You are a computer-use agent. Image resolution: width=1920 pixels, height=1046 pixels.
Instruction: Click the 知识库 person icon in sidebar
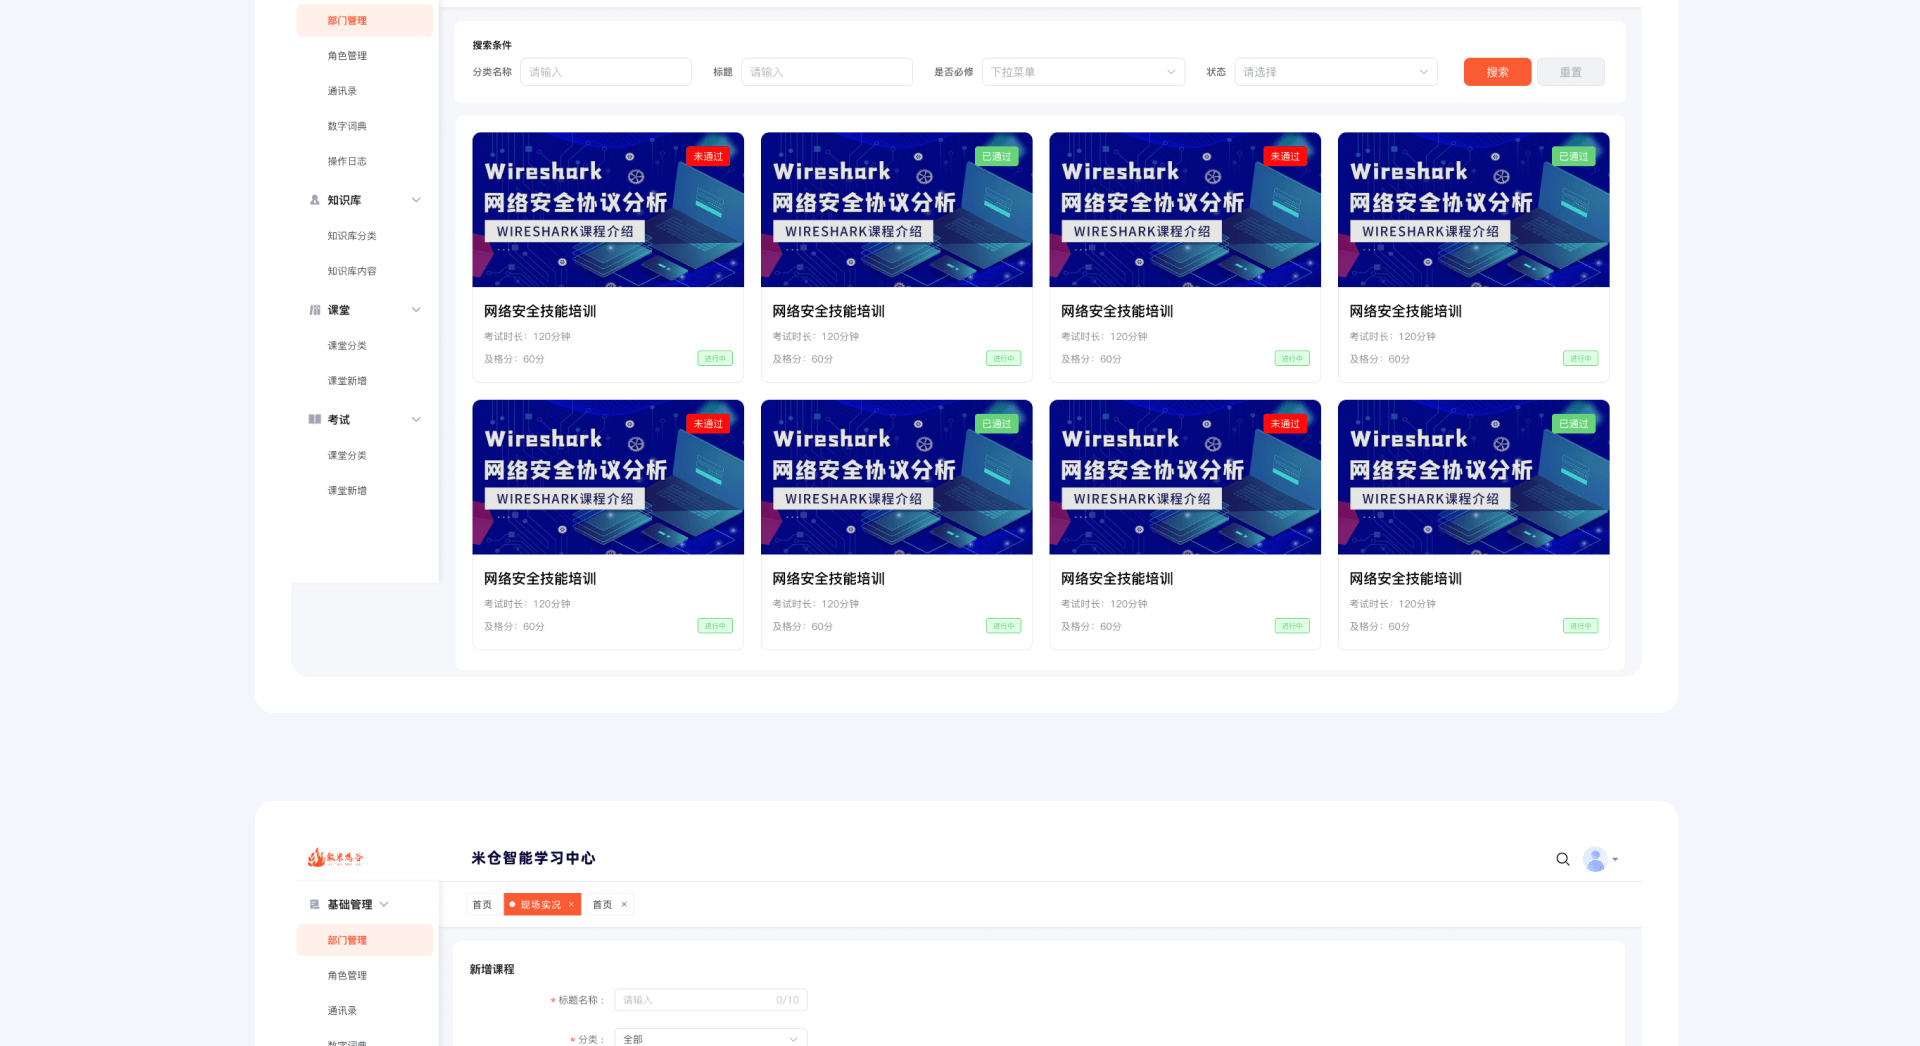[315, 200]
